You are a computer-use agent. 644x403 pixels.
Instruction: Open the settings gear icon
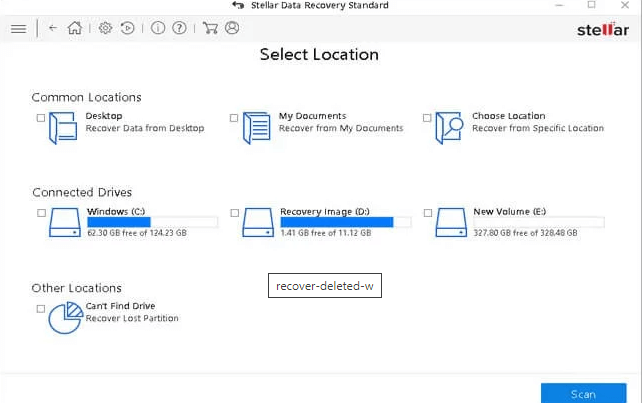point(105,28)
